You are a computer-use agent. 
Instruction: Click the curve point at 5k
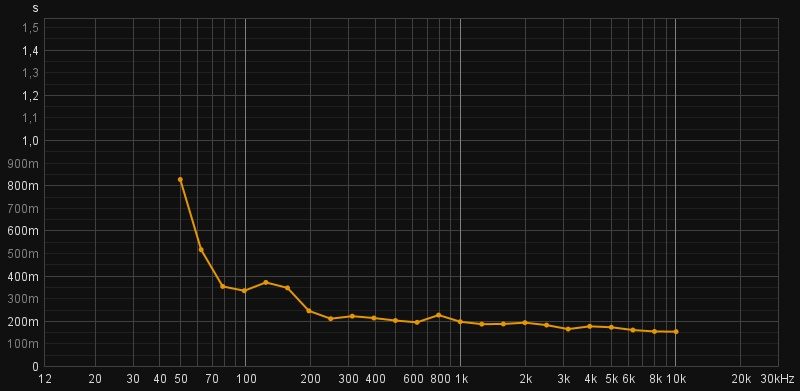[x=611, y=327]
